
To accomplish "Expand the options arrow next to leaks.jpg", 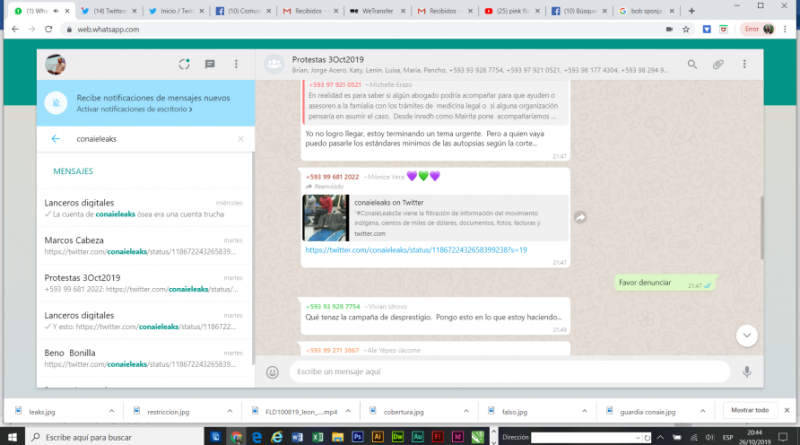I will [x=111, y=411].
